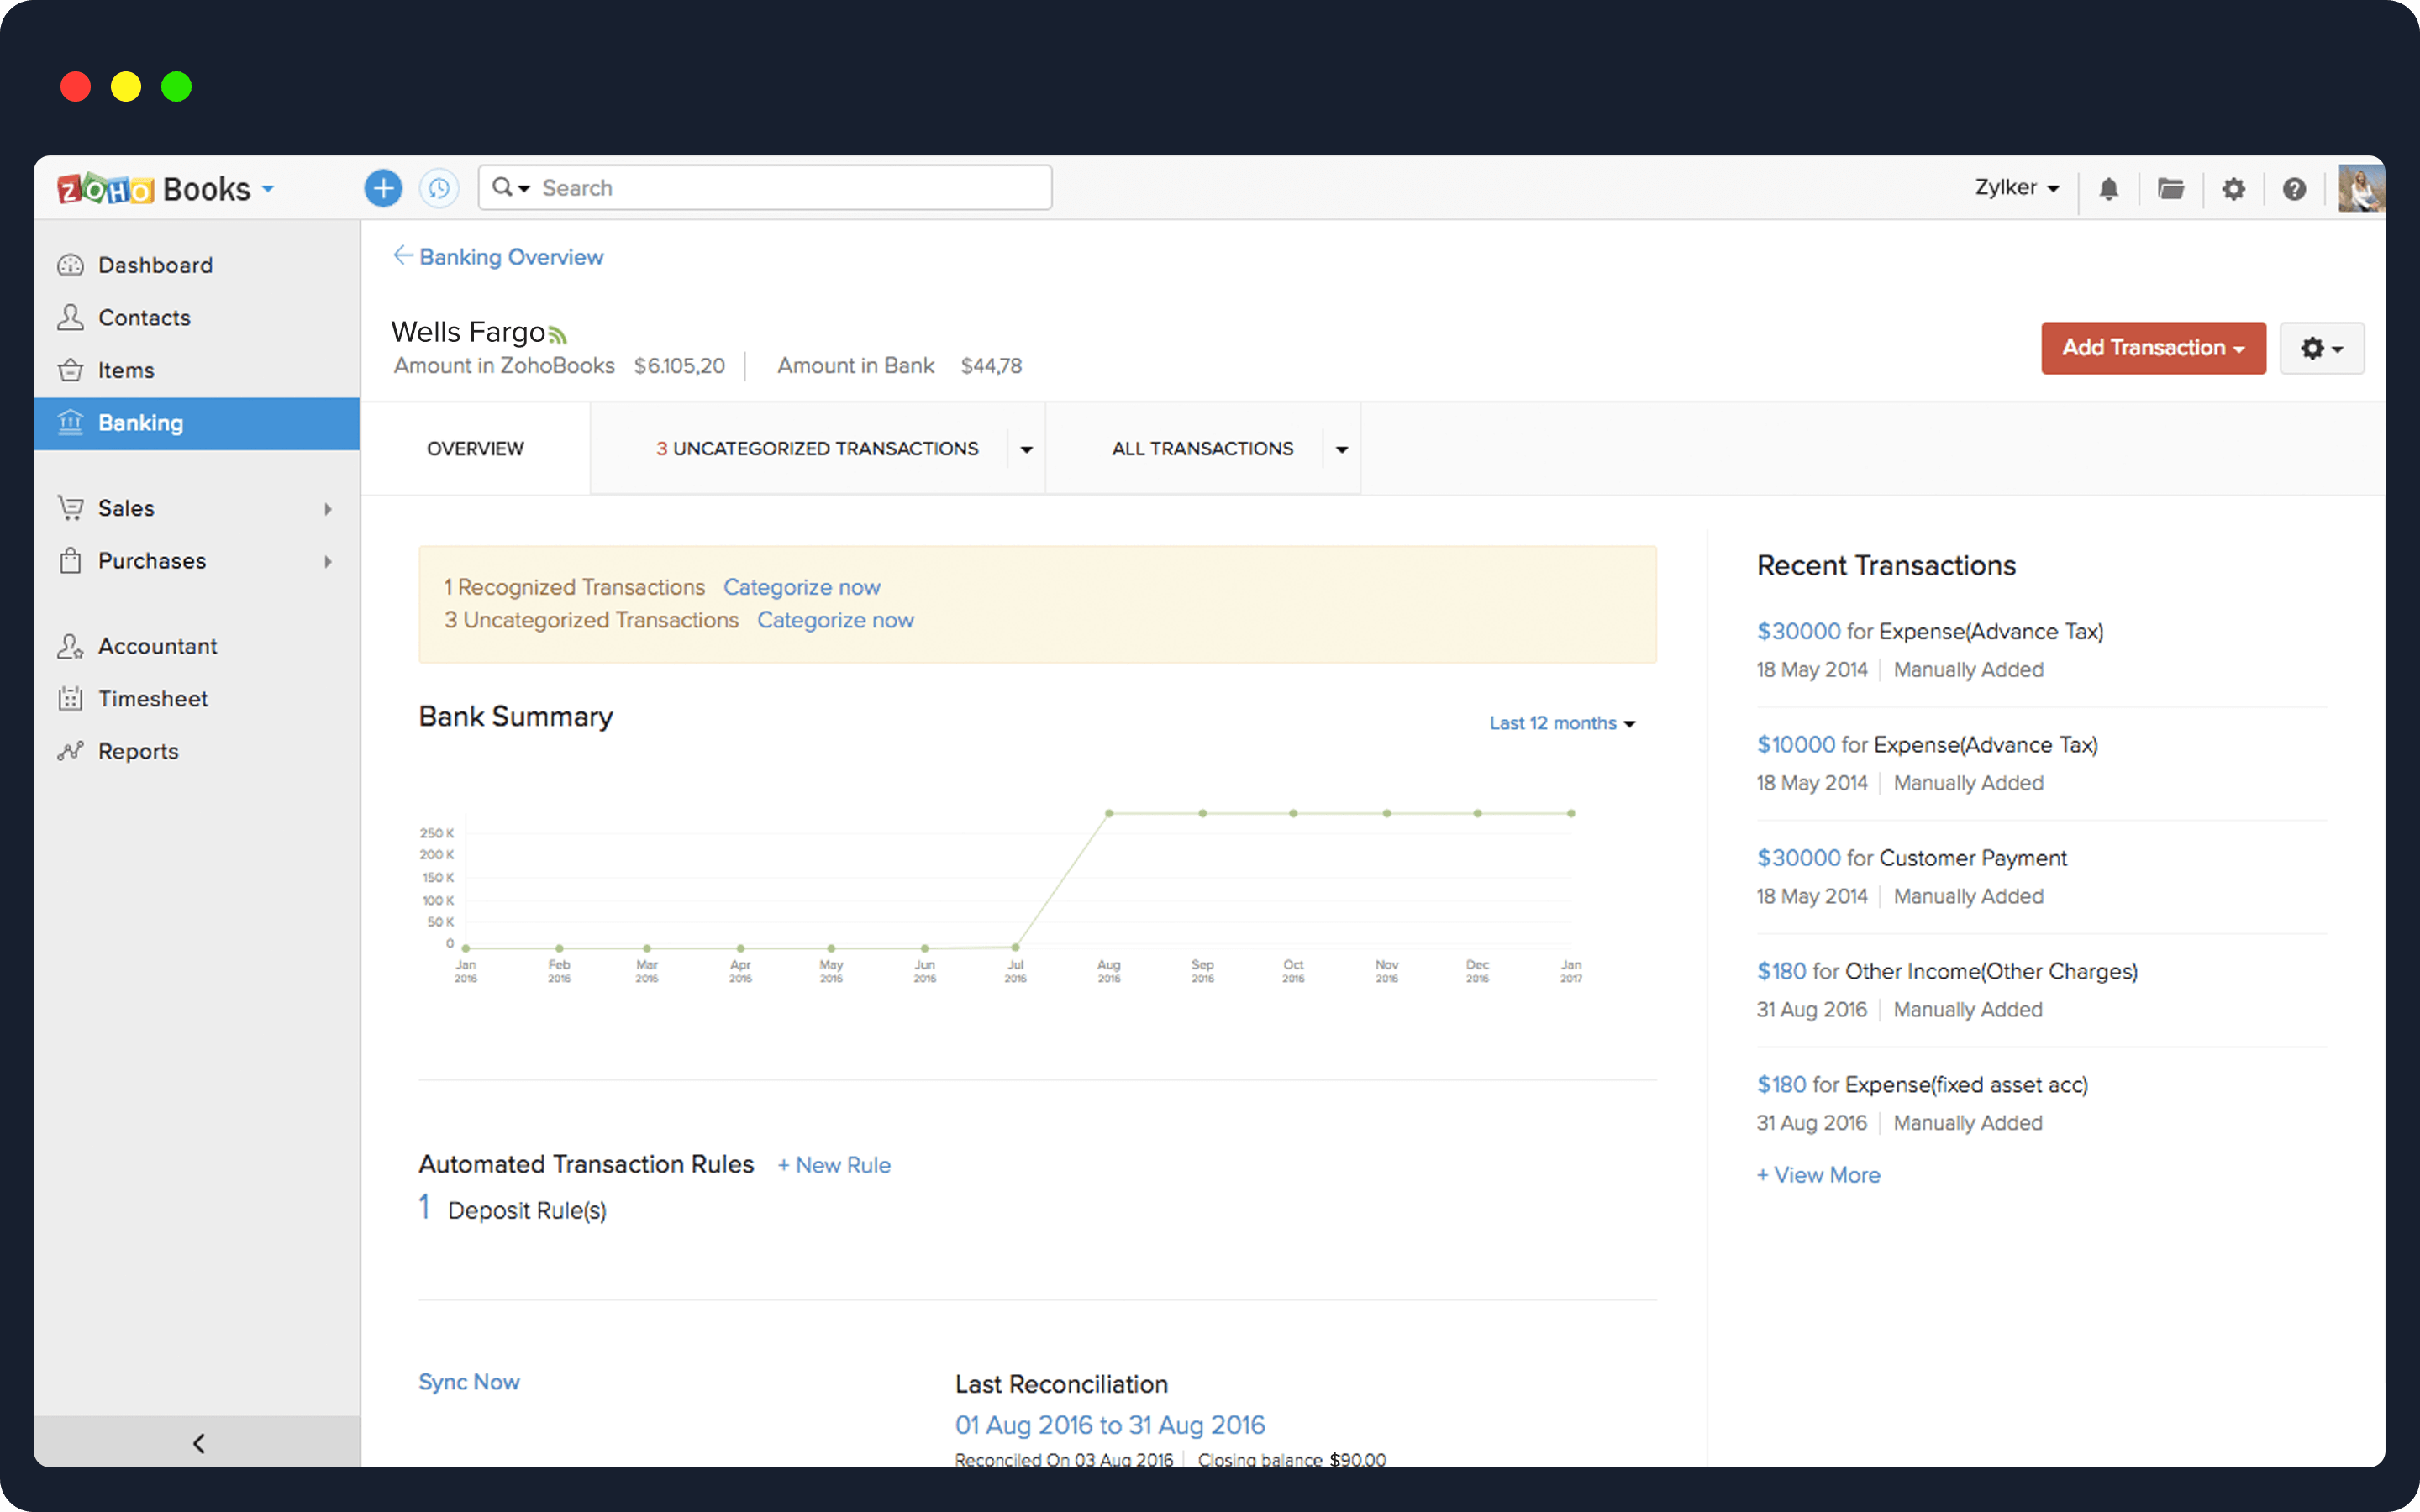Open the notifications bell icon
Viewport: 2420px width, 1512px height.
(2108, 189)
